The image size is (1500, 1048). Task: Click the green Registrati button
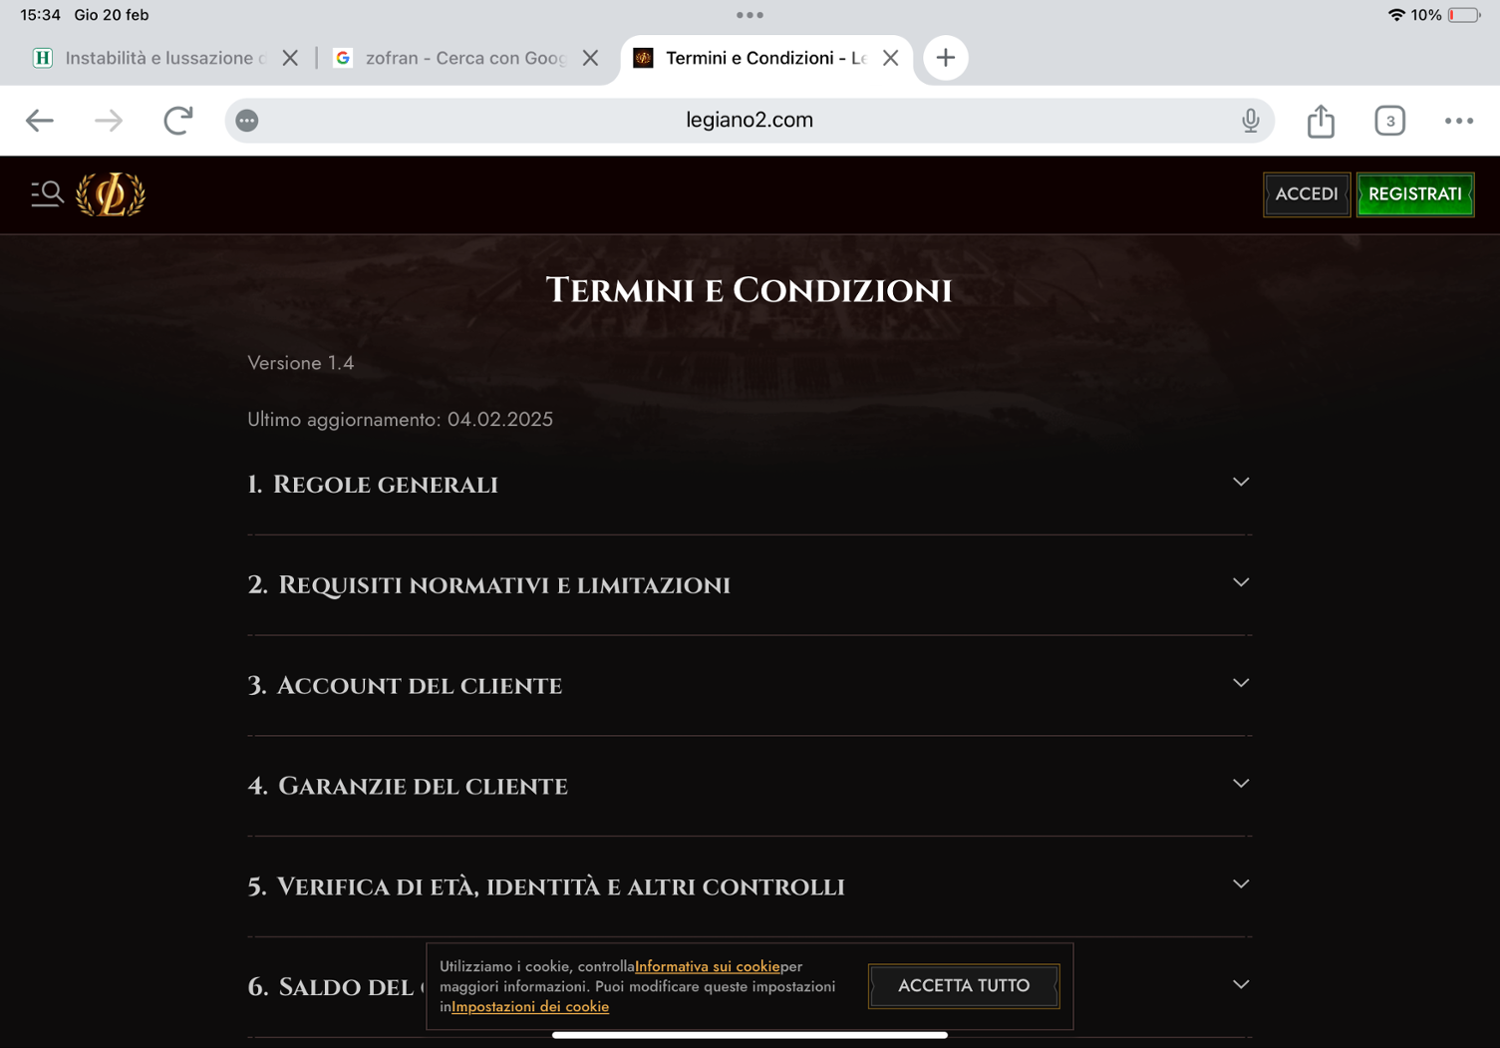tap(1415, 194)
